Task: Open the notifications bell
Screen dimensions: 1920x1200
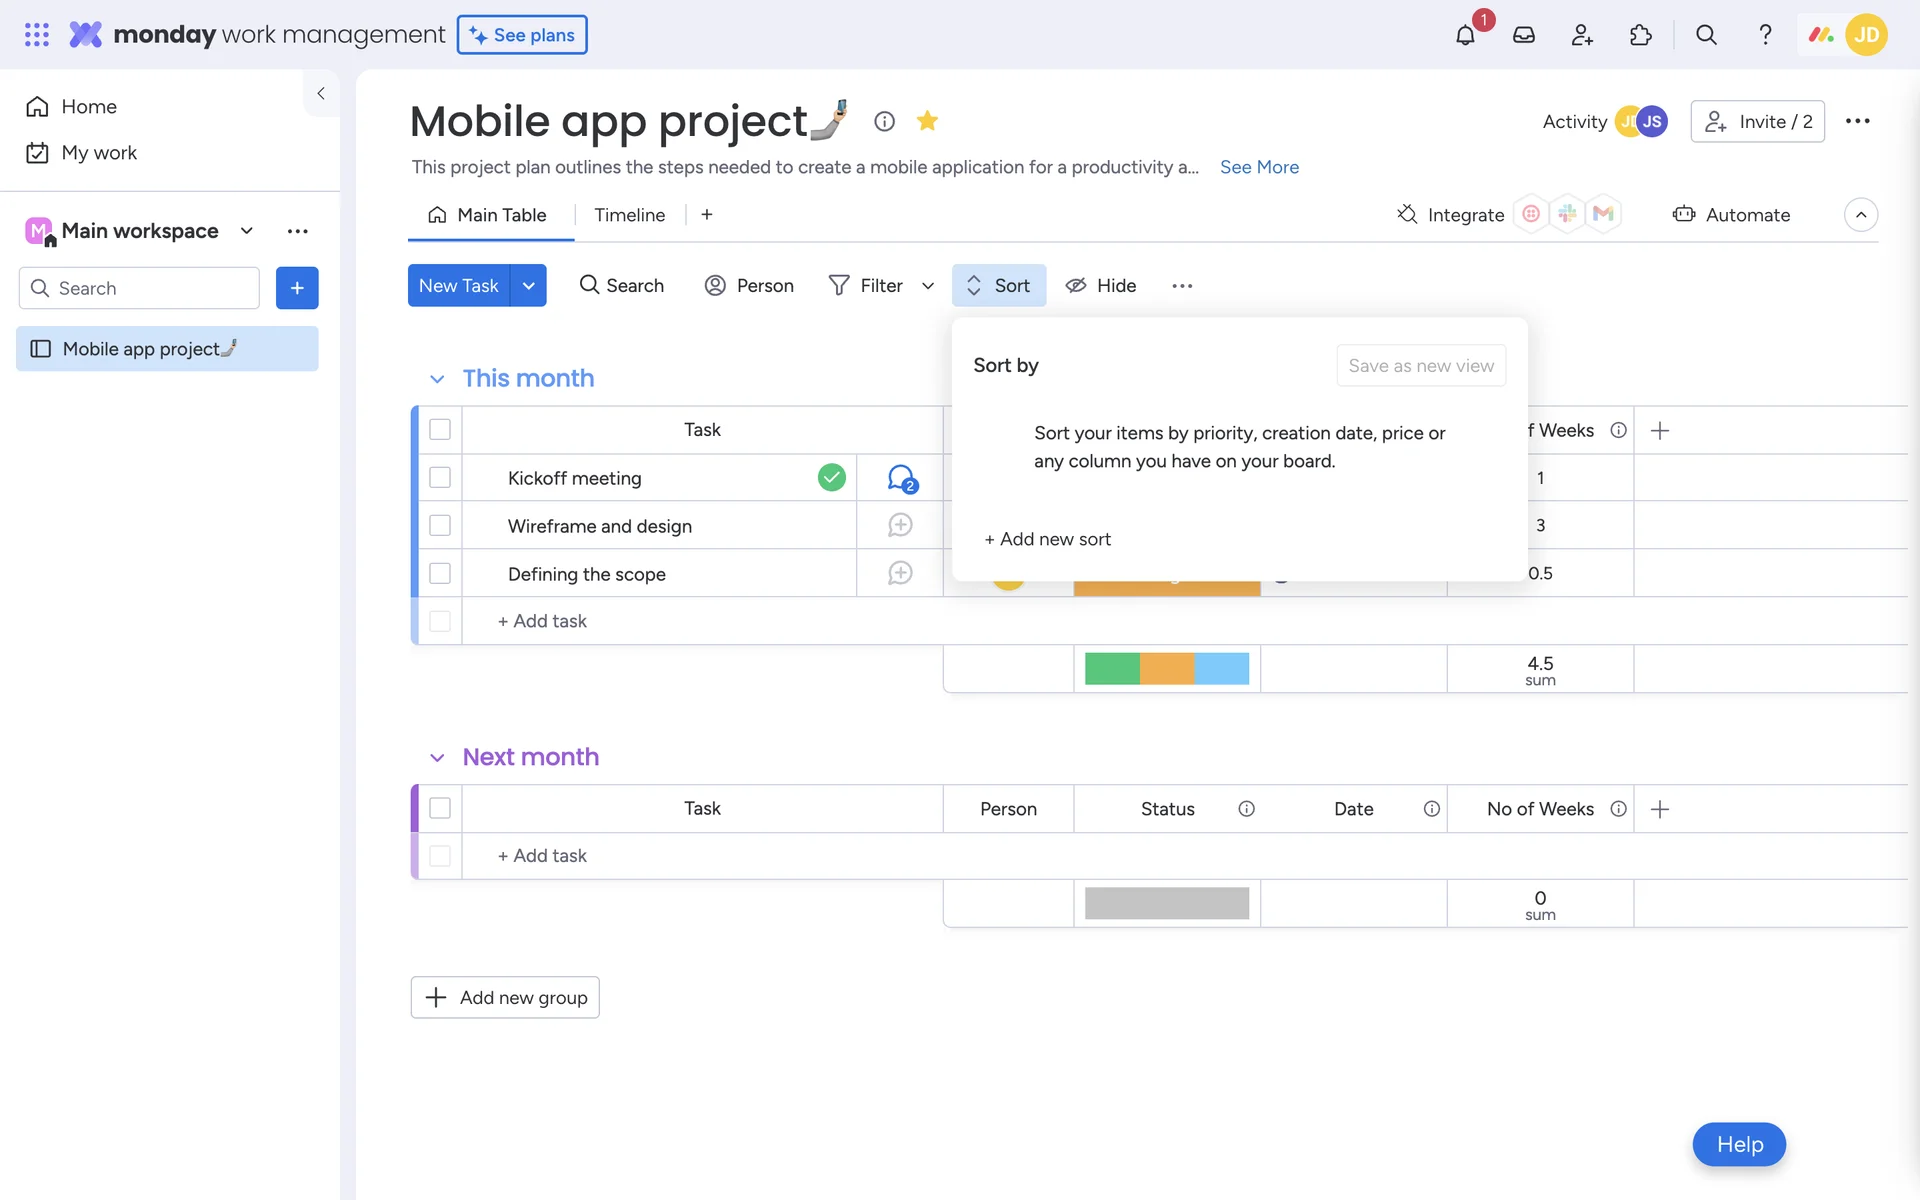Action: (1465, 35)
